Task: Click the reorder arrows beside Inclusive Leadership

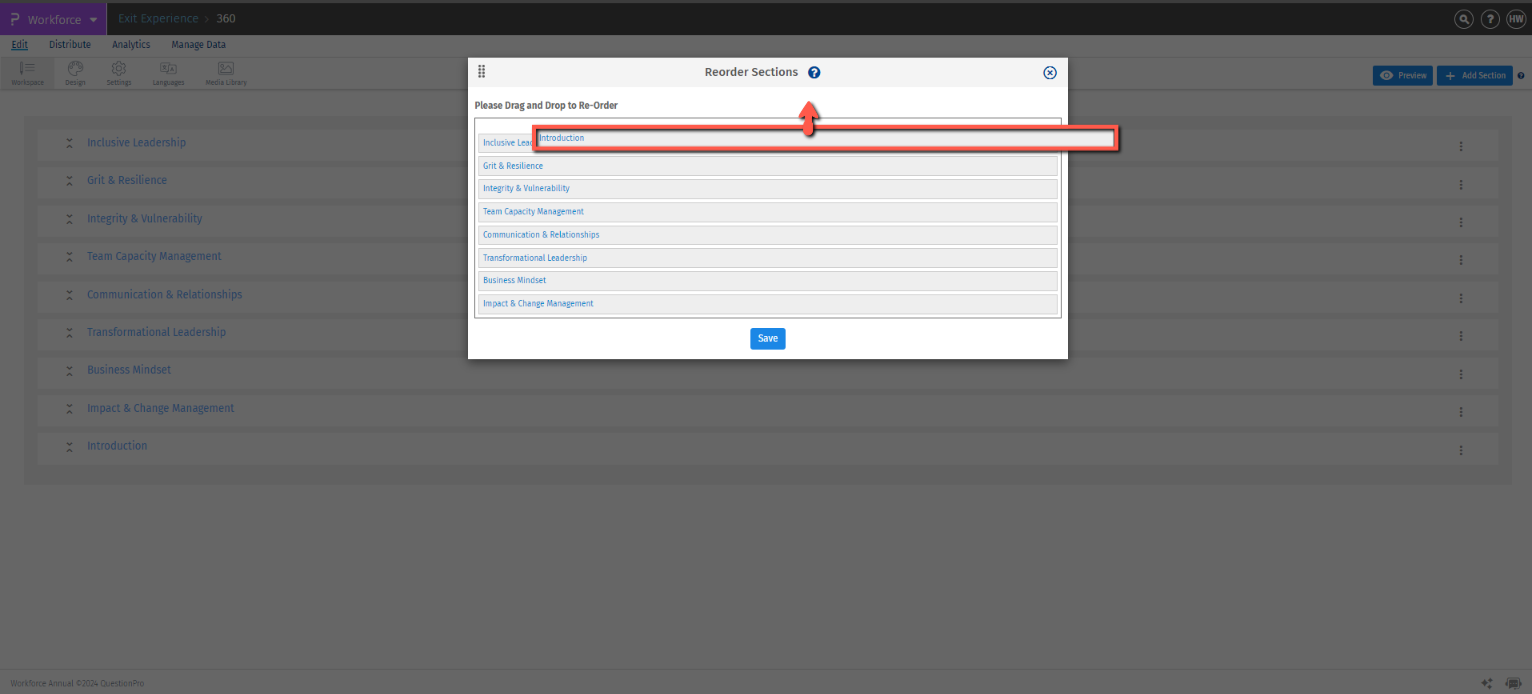Action: click(68, 142)
